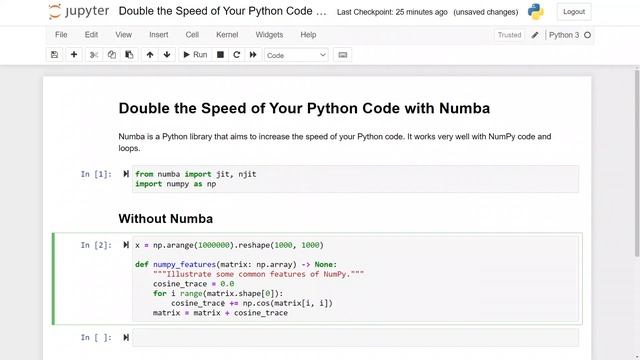Screen dimensions: 640x360
Task: Click the Python 3 kernel name
Action: 564,35
